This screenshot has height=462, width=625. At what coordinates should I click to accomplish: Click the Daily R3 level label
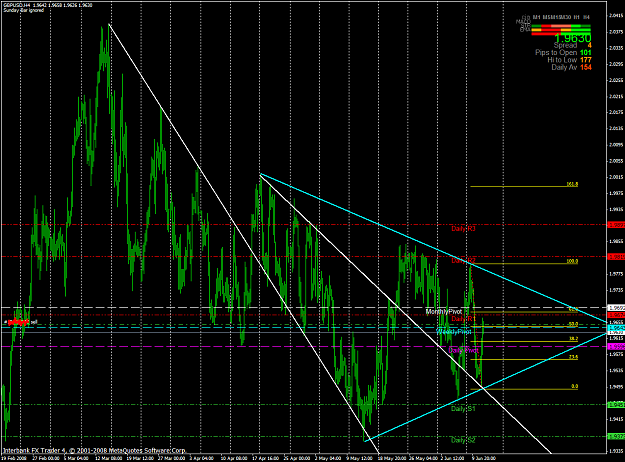(x=463, y=229)
